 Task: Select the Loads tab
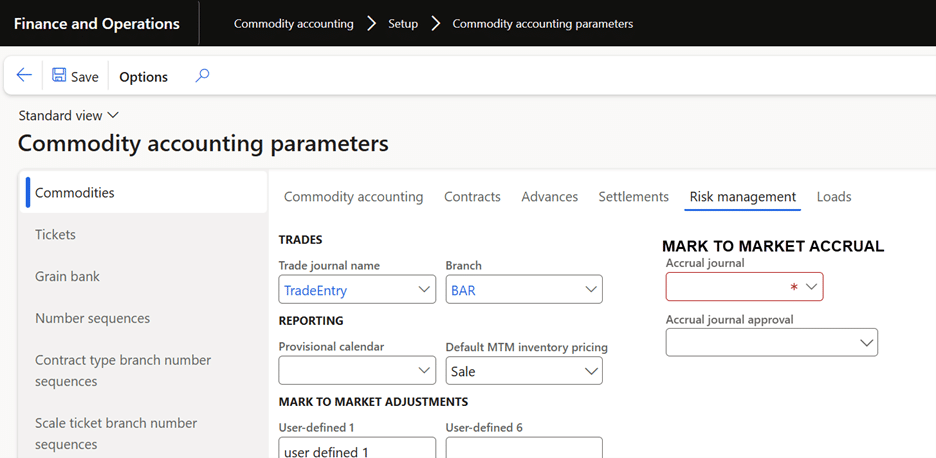tap(834, 197)
